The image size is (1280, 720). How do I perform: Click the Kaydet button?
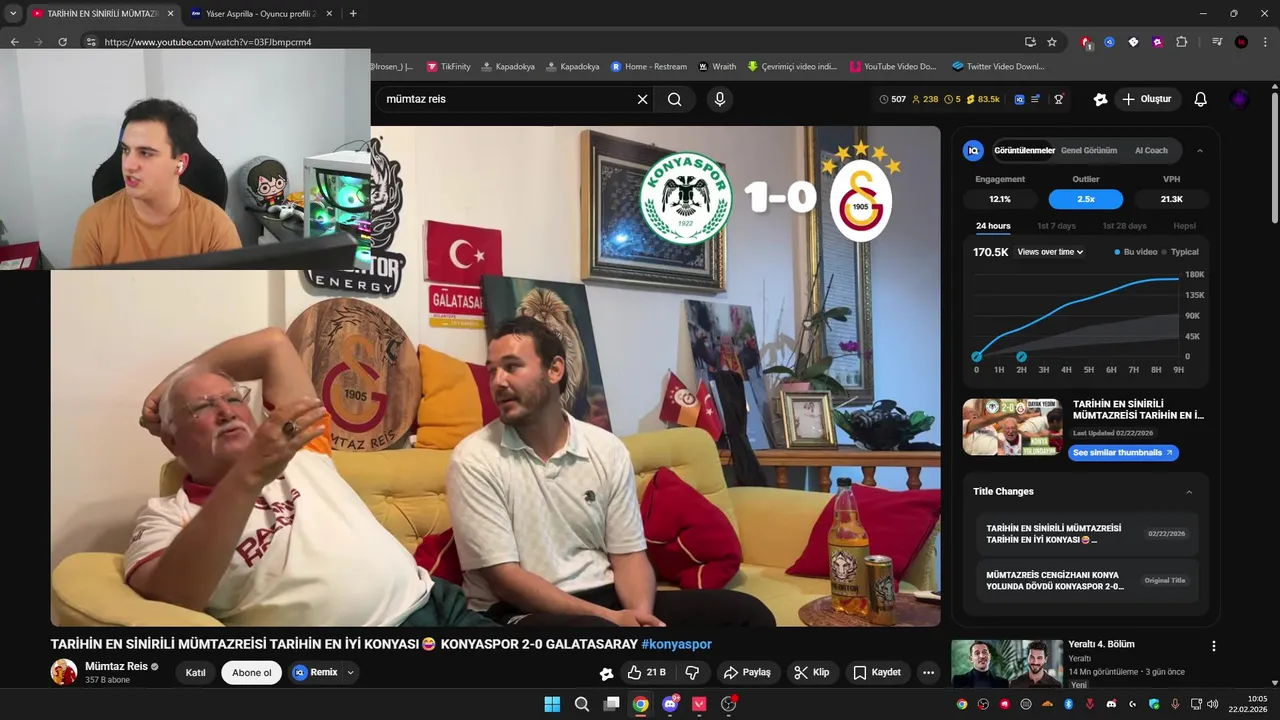[877, 672]
